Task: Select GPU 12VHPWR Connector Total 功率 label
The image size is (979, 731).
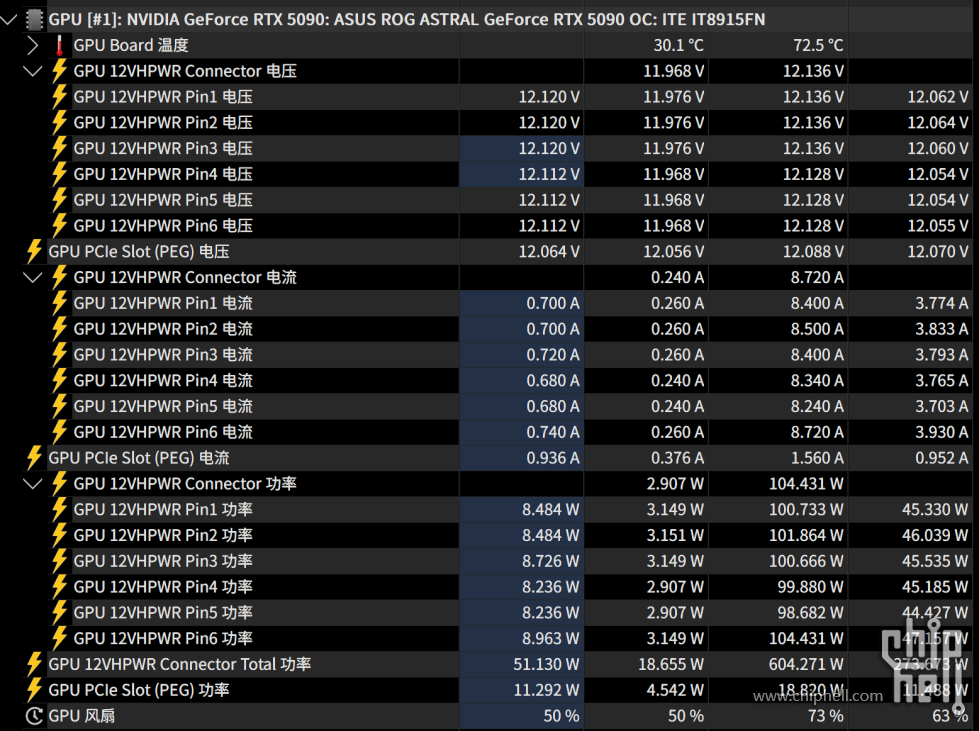Action: coord(180,664)
